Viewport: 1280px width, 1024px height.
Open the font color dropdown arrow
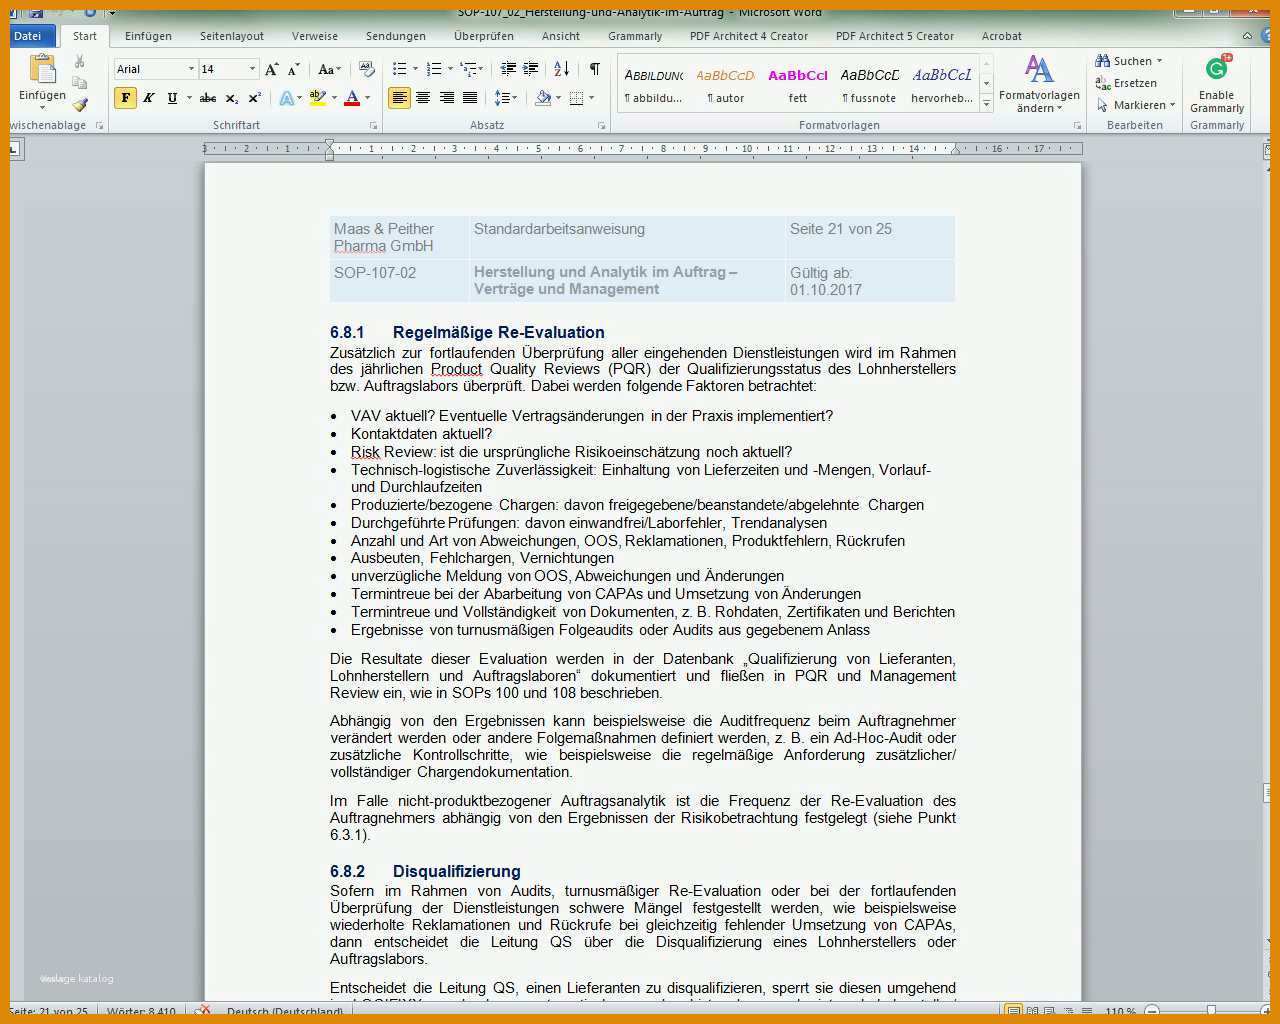click(x=367, y=98)
